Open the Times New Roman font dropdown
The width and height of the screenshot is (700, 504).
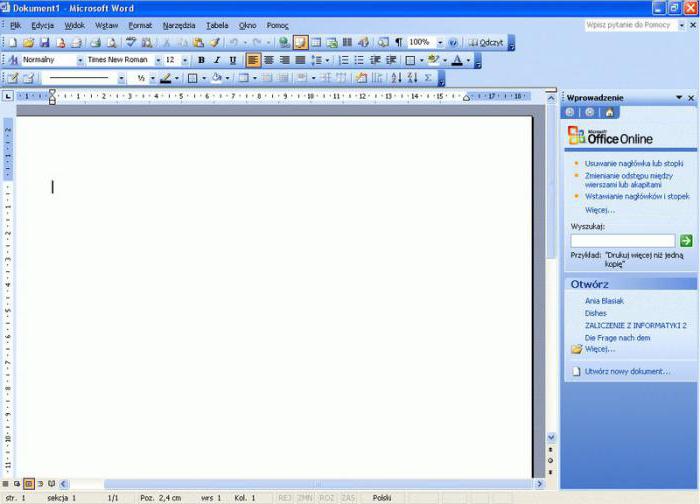click(158, 60)
